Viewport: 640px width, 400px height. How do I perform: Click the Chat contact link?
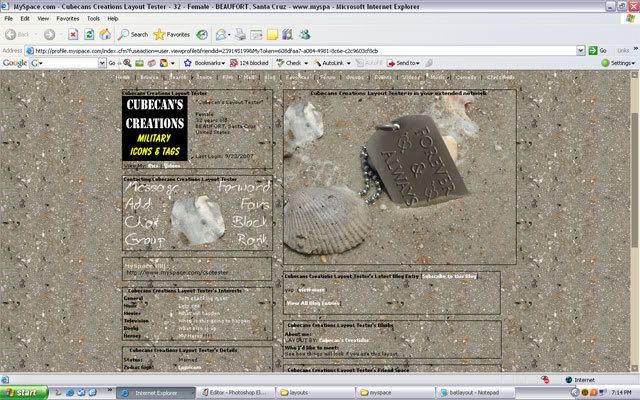click(x=141, y=222)
